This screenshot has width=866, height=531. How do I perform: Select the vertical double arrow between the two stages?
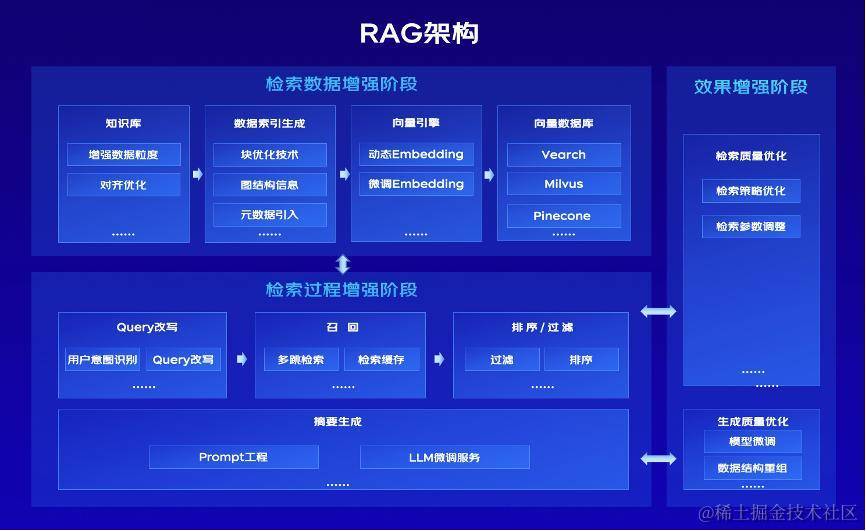(343, 264)
